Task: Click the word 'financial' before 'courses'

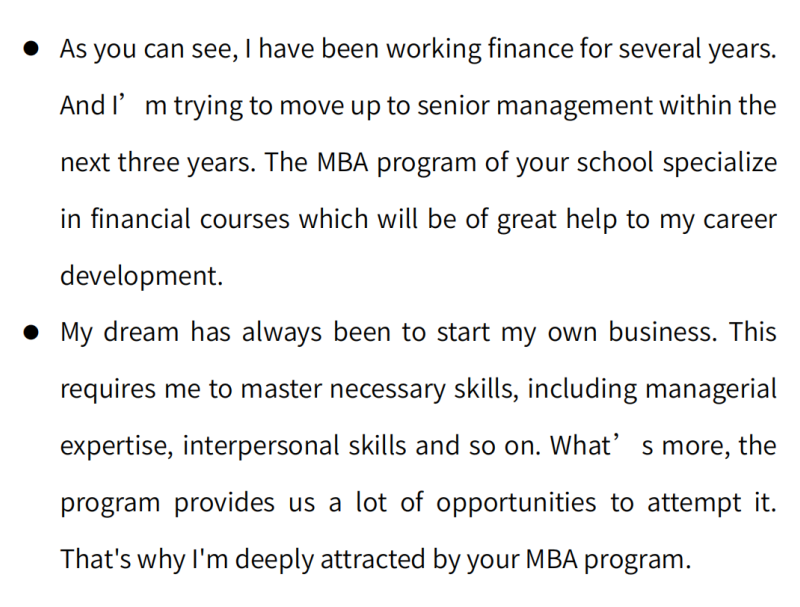Action: coord(141,219)
